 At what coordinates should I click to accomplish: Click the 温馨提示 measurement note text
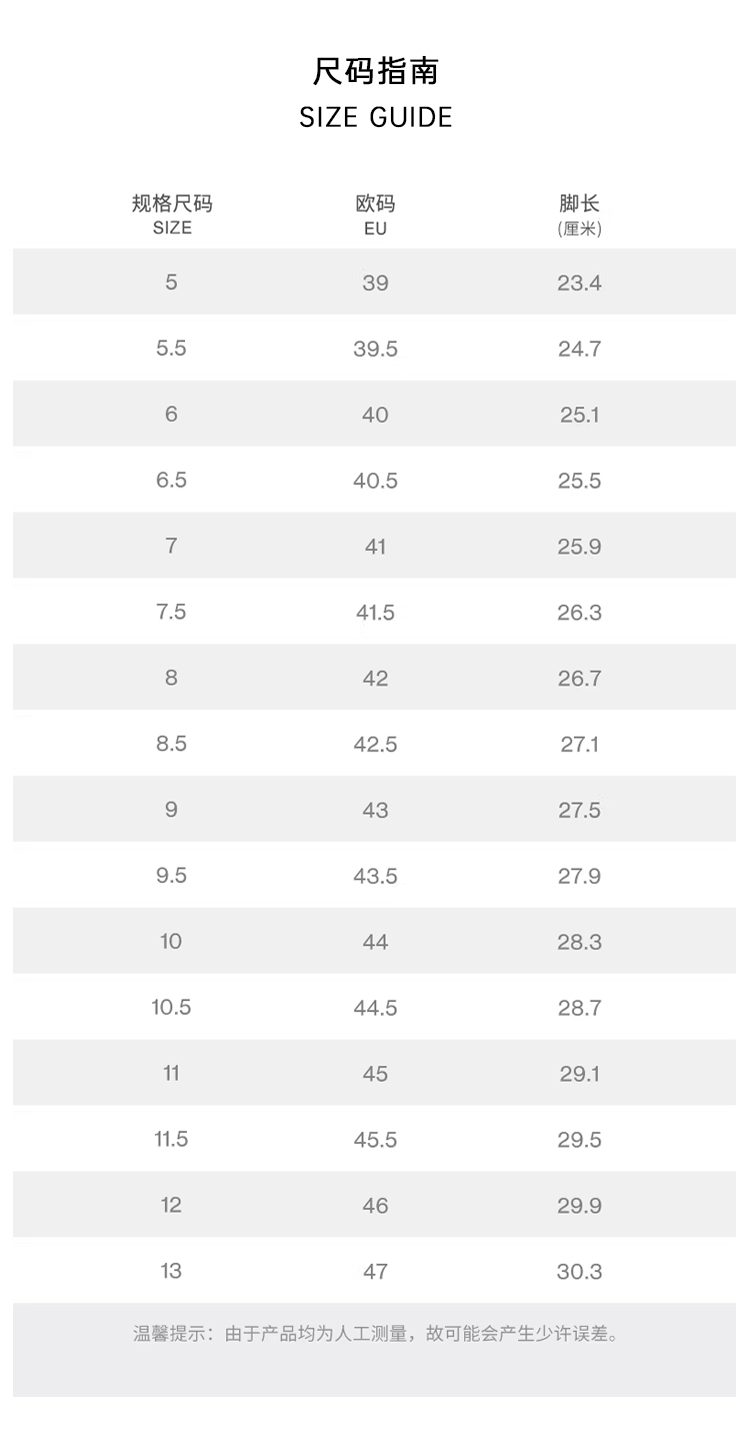click(x=375, y=1334)
